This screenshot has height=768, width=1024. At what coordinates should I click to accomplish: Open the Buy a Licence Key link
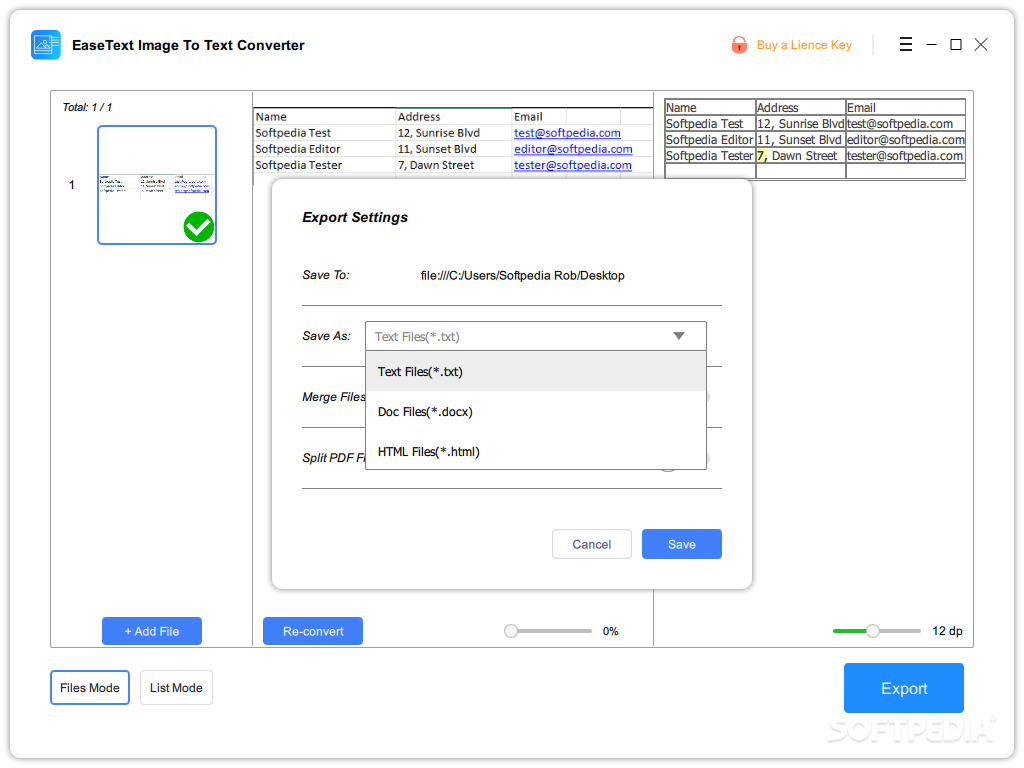point(804,45)
